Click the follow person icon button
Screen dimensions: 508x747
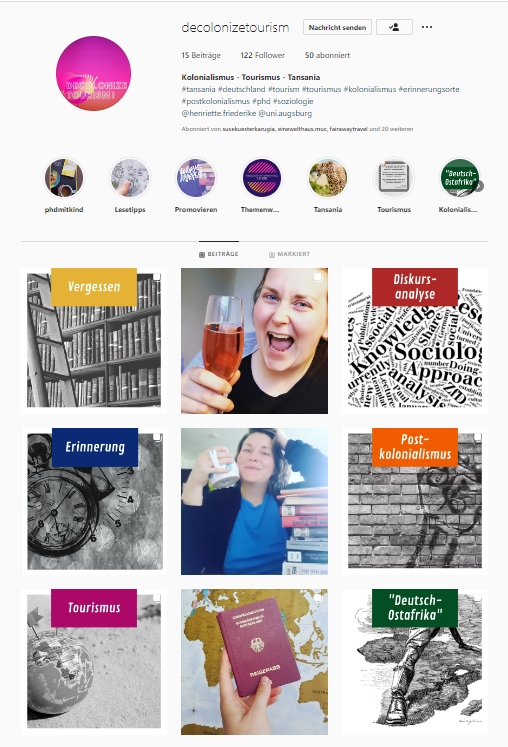(394, 27)
